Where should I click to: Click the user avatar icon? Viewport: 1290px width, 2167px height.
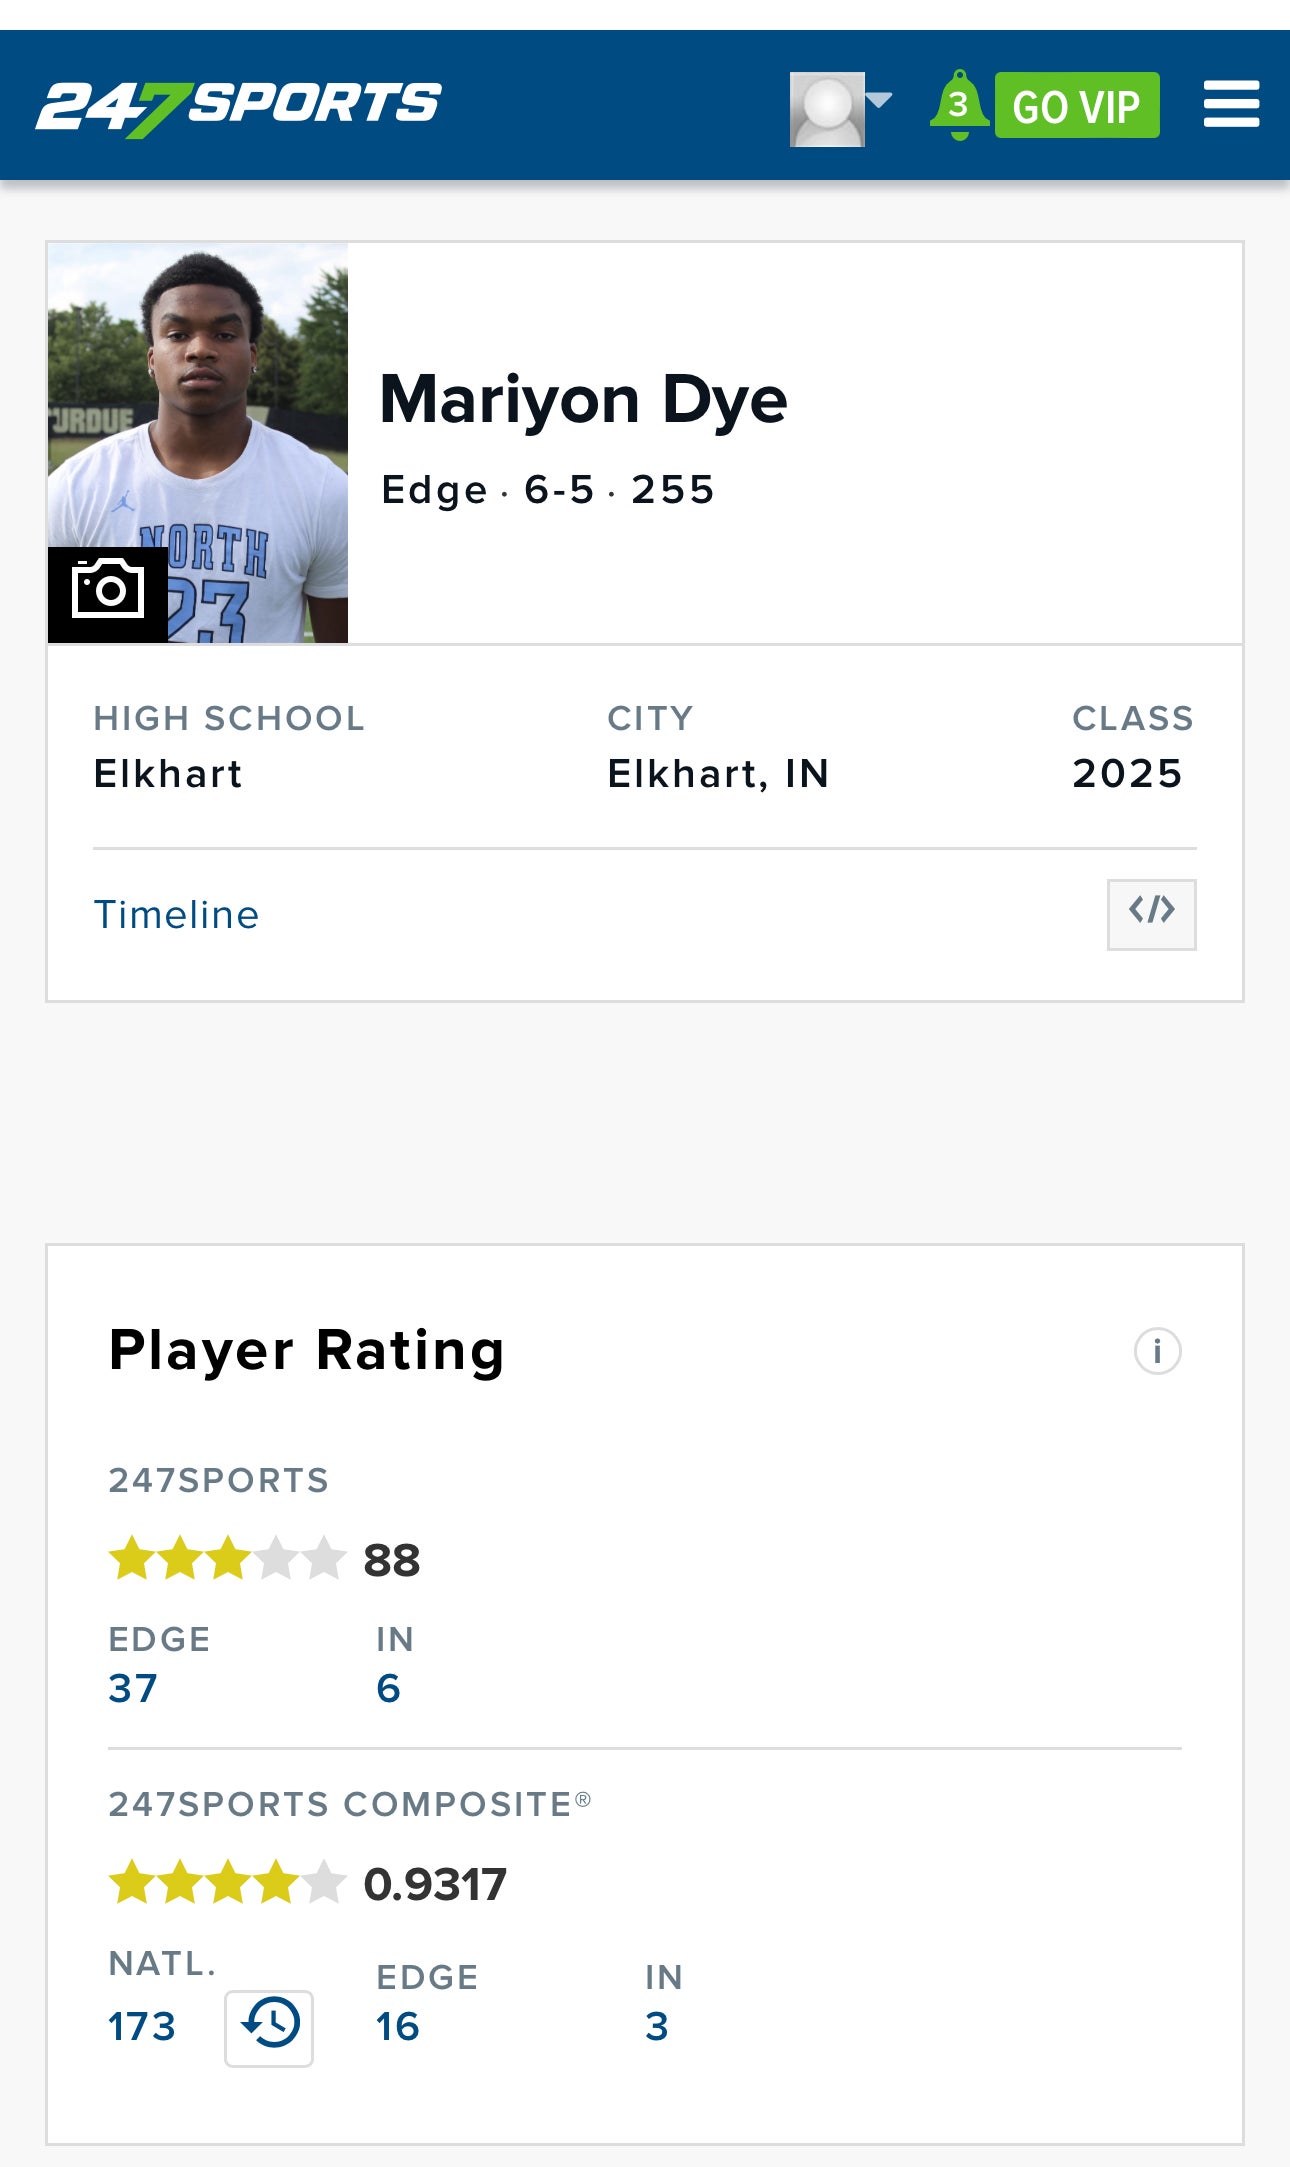[827, 109]
